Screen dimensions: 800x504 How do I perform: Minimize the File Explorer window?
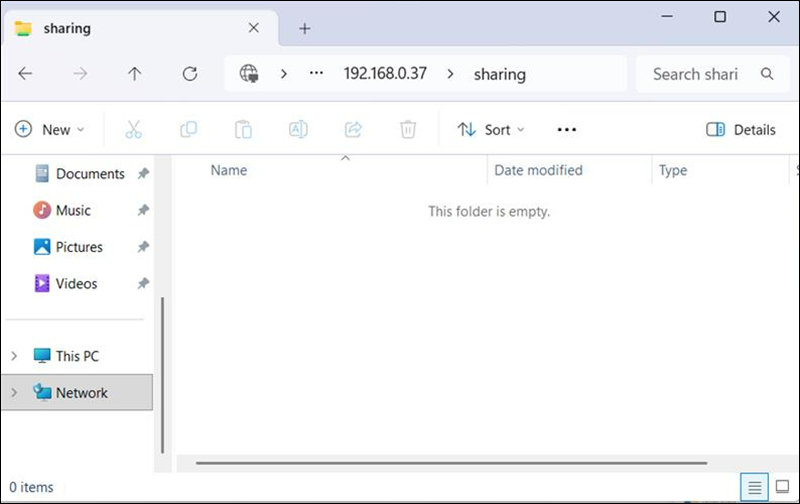[667, 17]
